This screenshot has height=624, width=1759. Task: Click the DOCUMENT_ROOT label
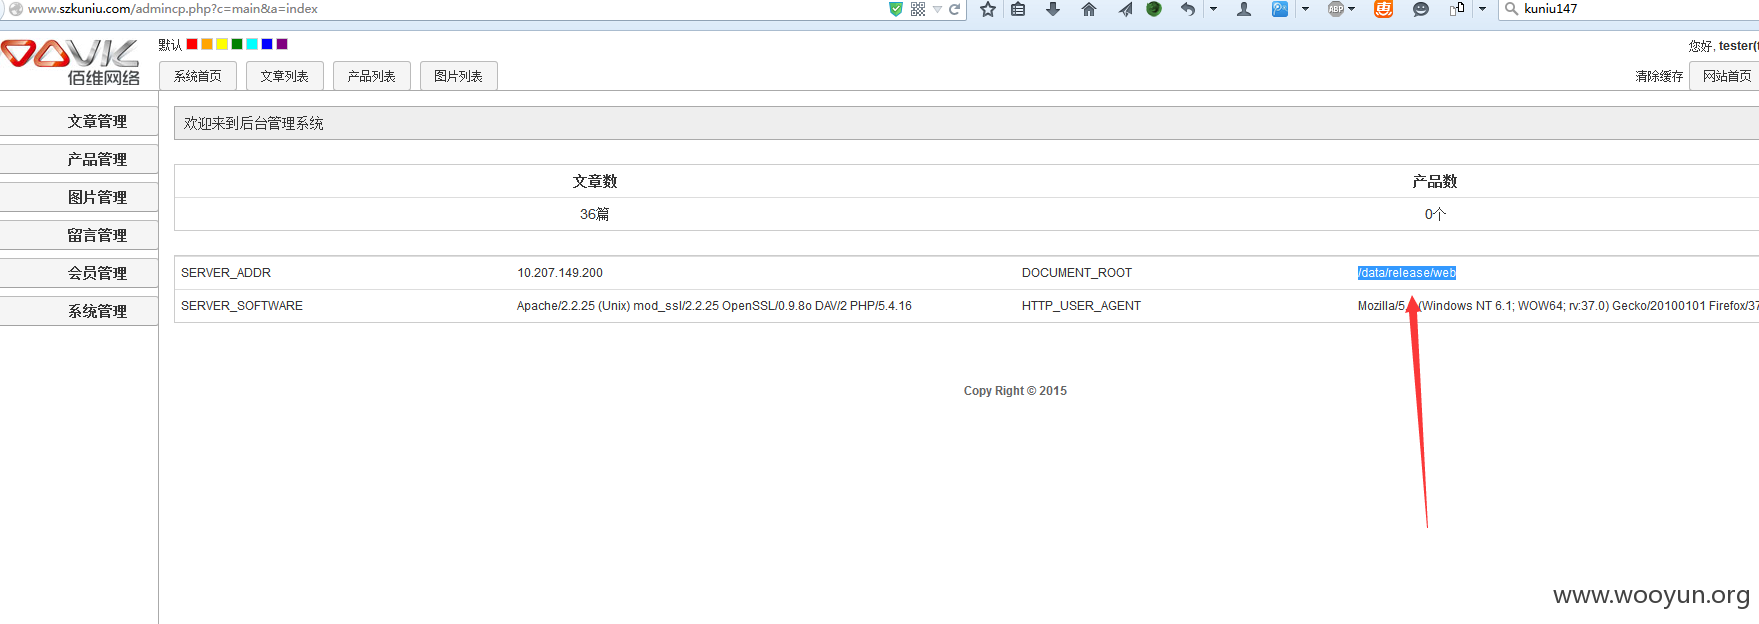1077,273
